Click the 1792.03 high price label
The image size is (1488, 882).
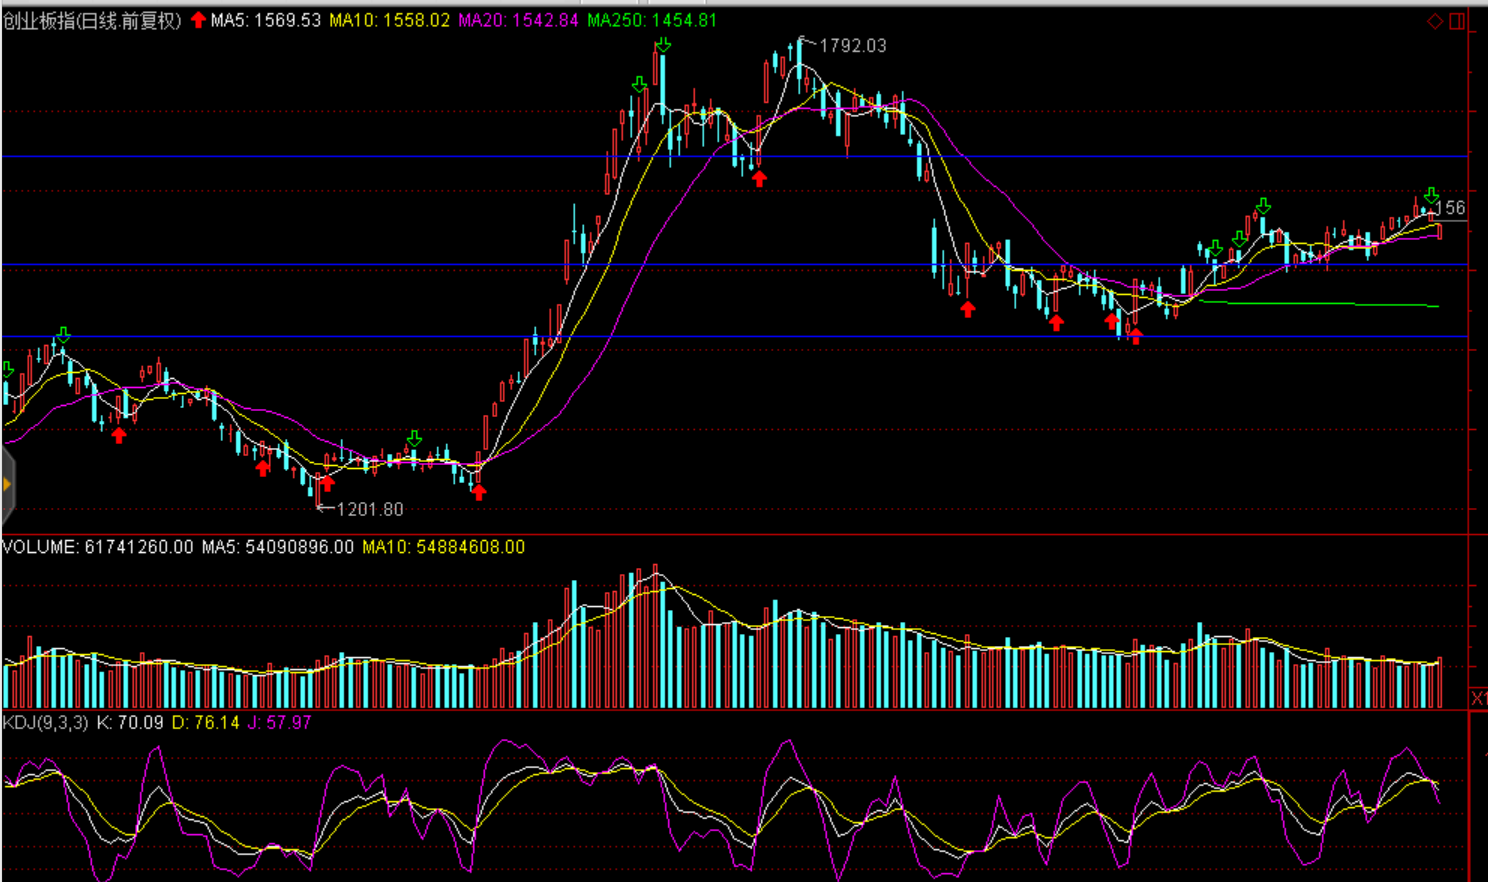852,46
